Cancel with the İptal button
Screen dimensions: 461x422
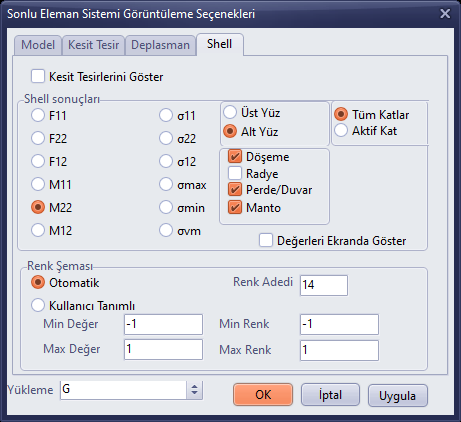(330, 395)
